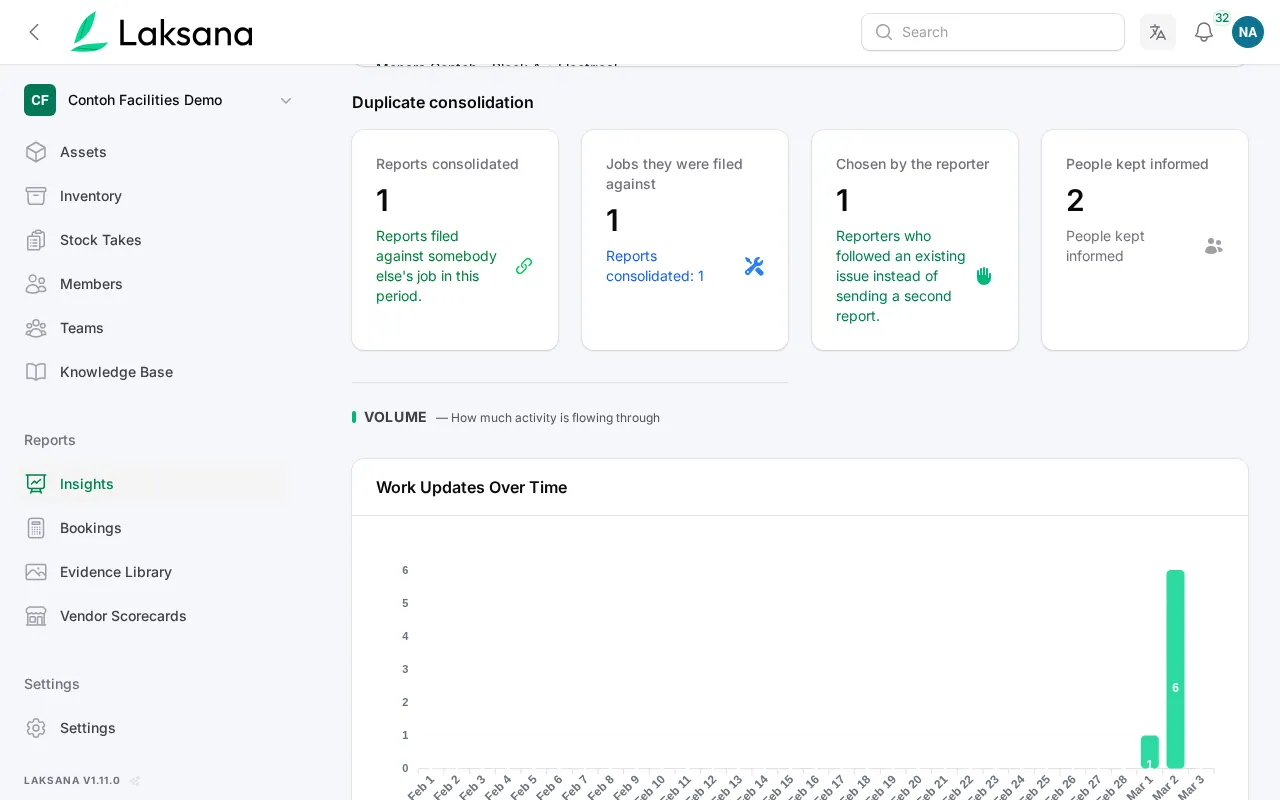This screenshot has height=800, width=1280.
Task: Focus the Search input field
Action: (993, 32)
